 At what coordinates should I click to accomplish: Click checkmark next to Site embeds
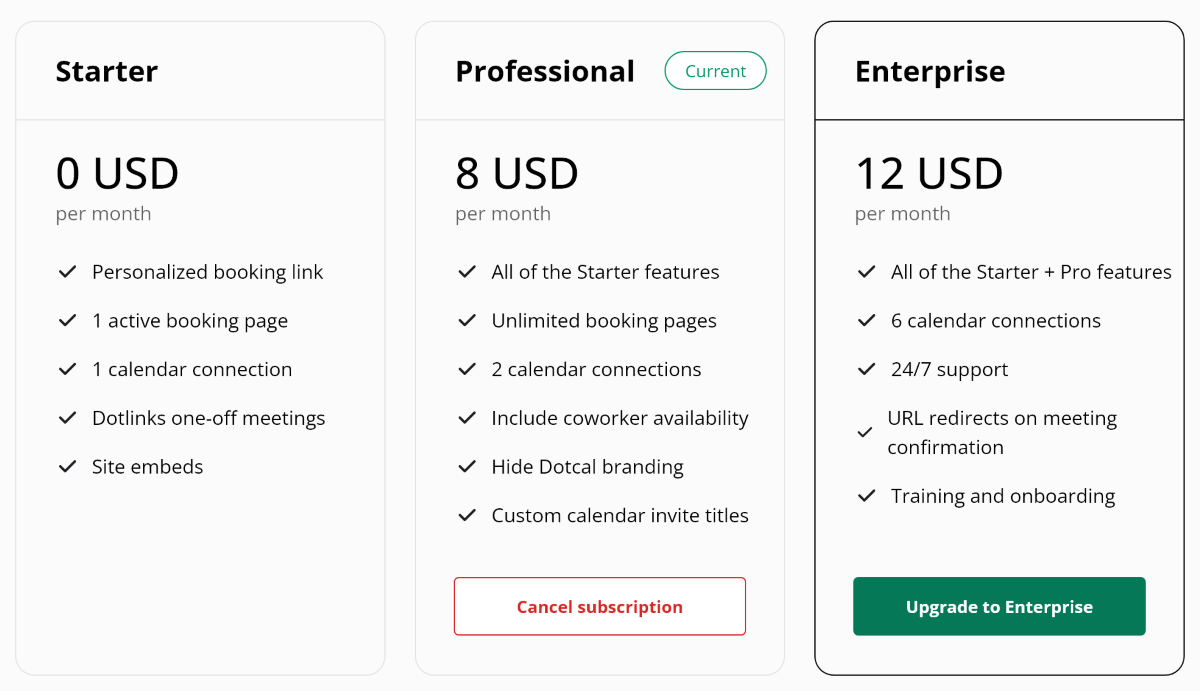click(x=68, y=467)
